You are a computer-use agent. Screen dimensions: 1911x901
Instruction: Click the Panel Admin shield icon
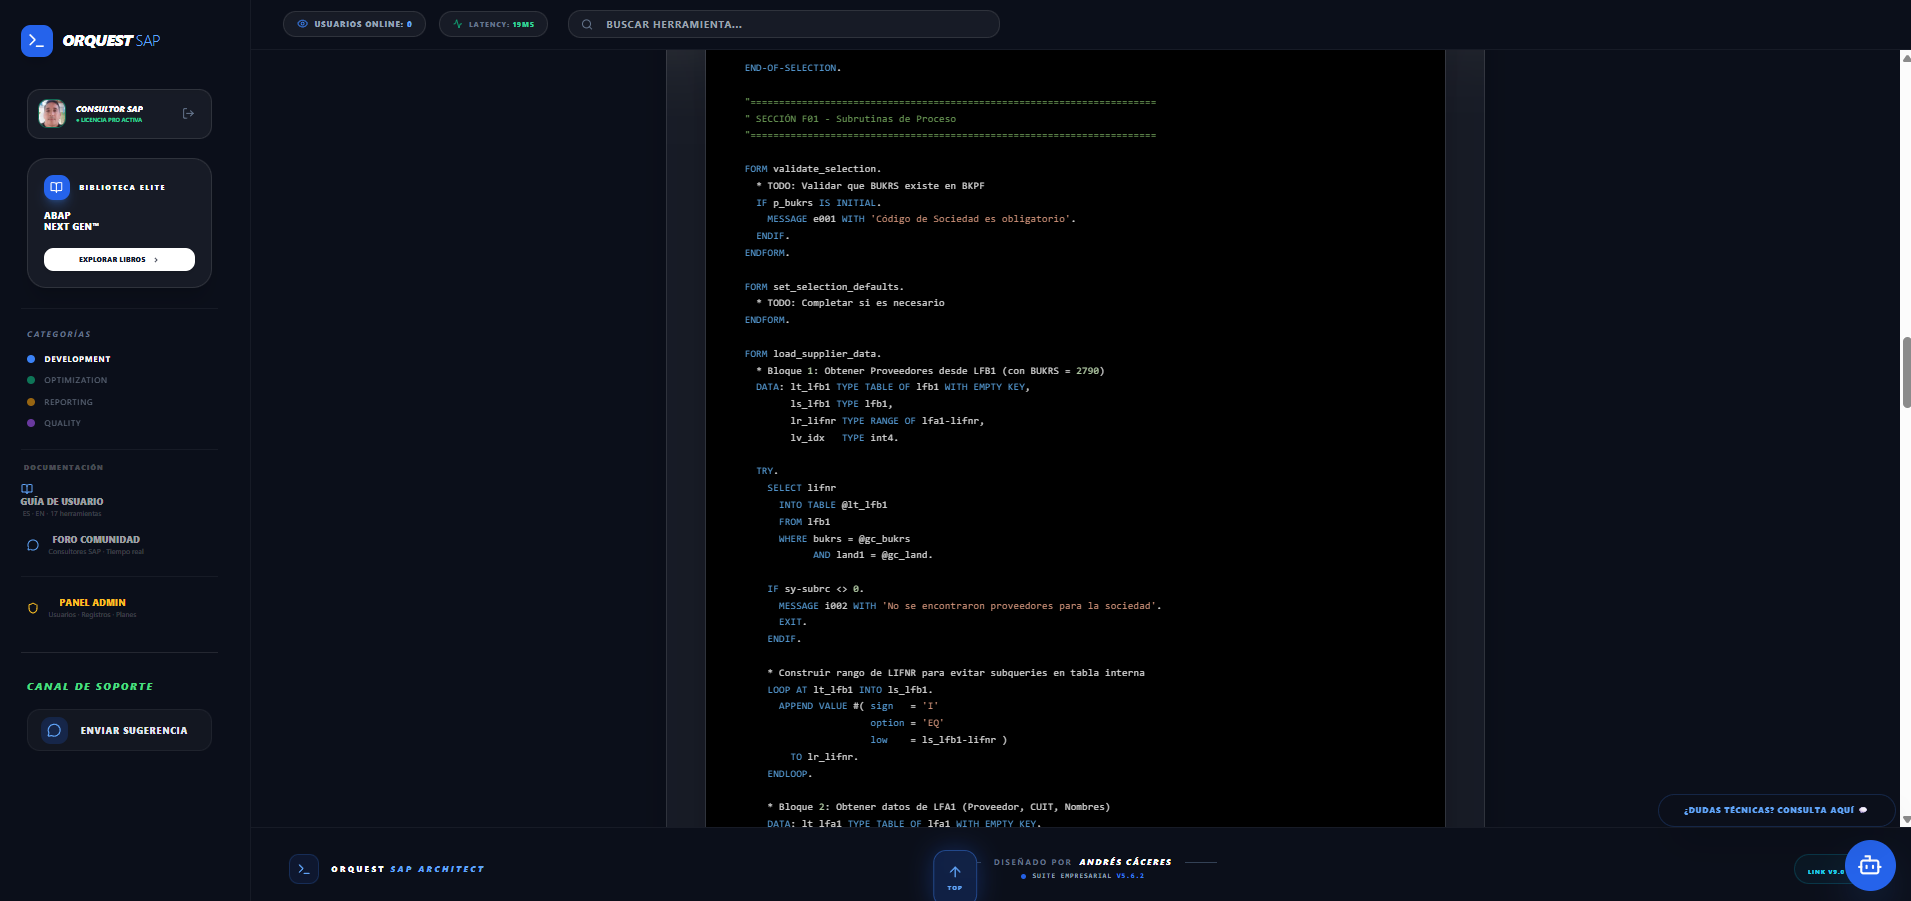click(x=32, y=608)
